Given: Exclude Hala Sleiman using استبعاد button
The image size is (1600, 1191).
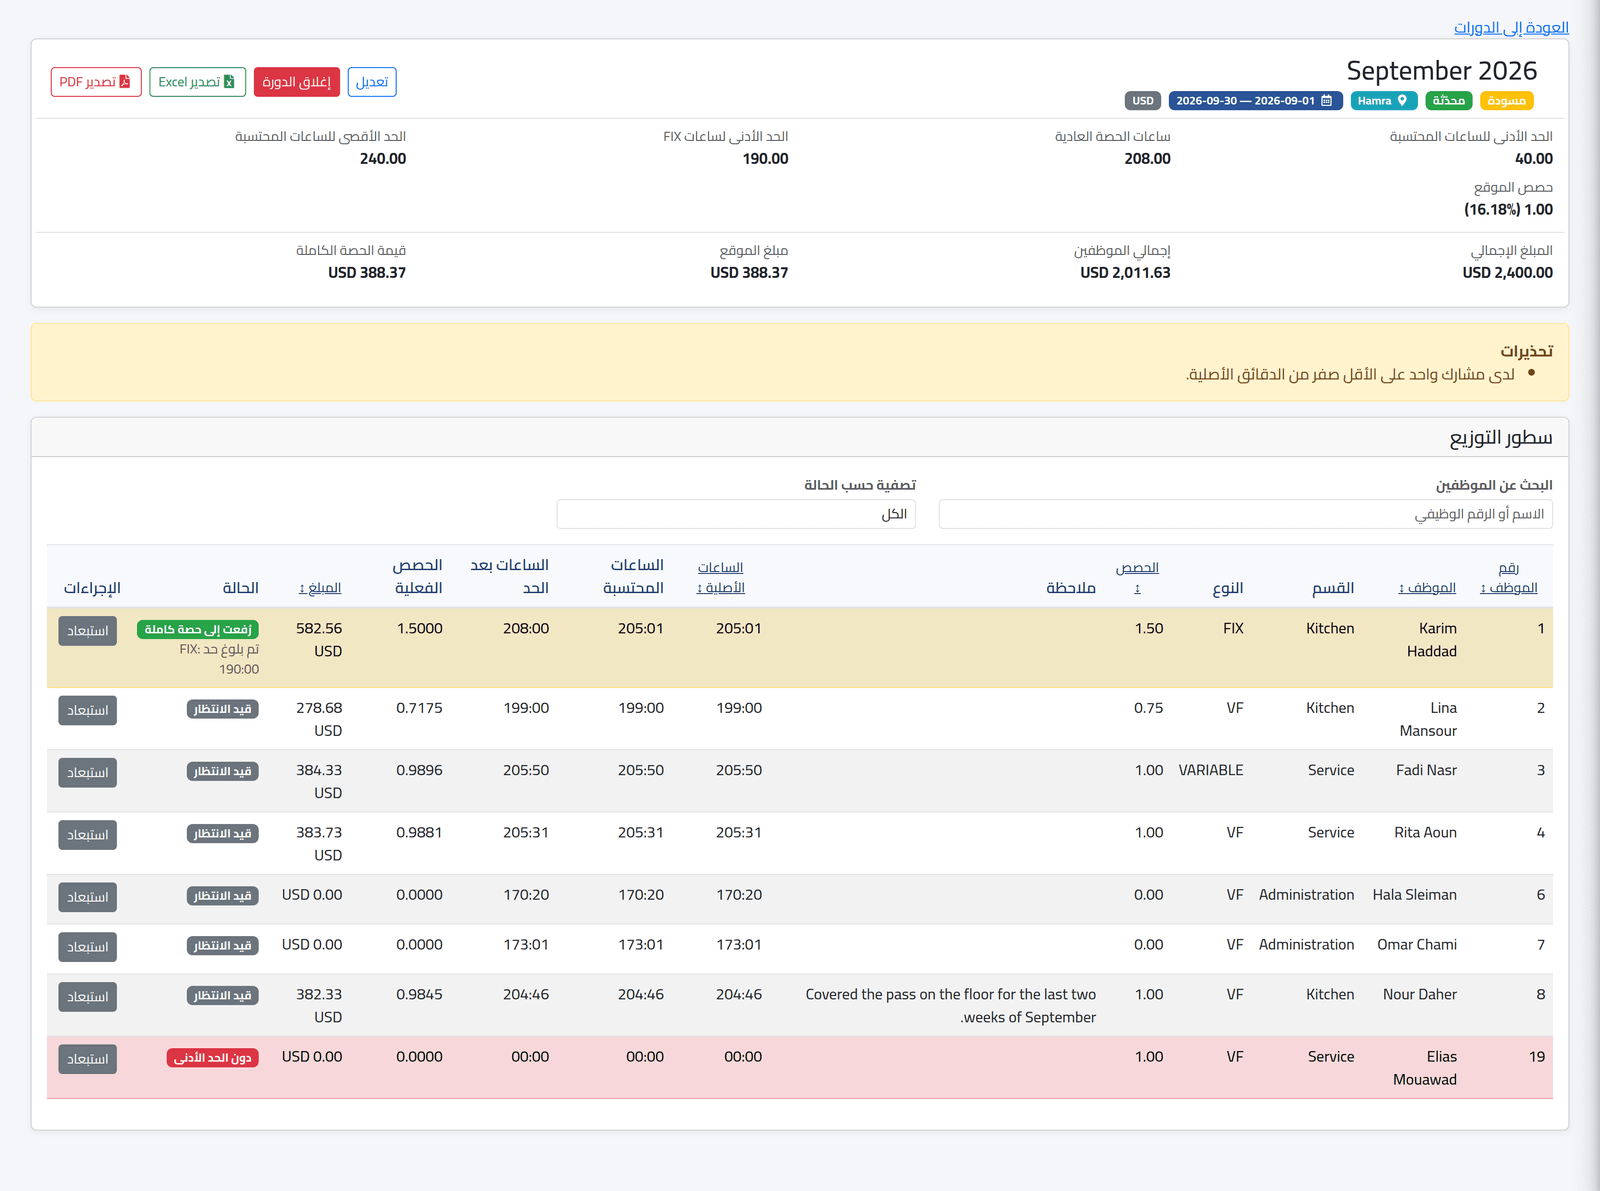Looking at the screenshot, I should pos(88,897).
